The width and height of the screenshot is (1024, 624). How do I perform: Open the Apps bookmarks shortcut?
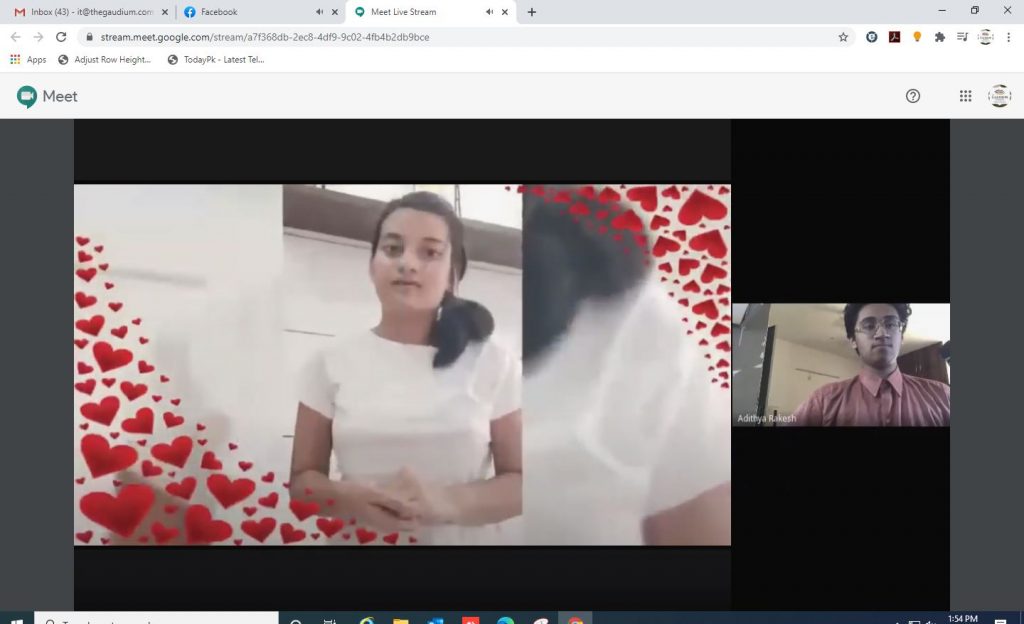28,60
